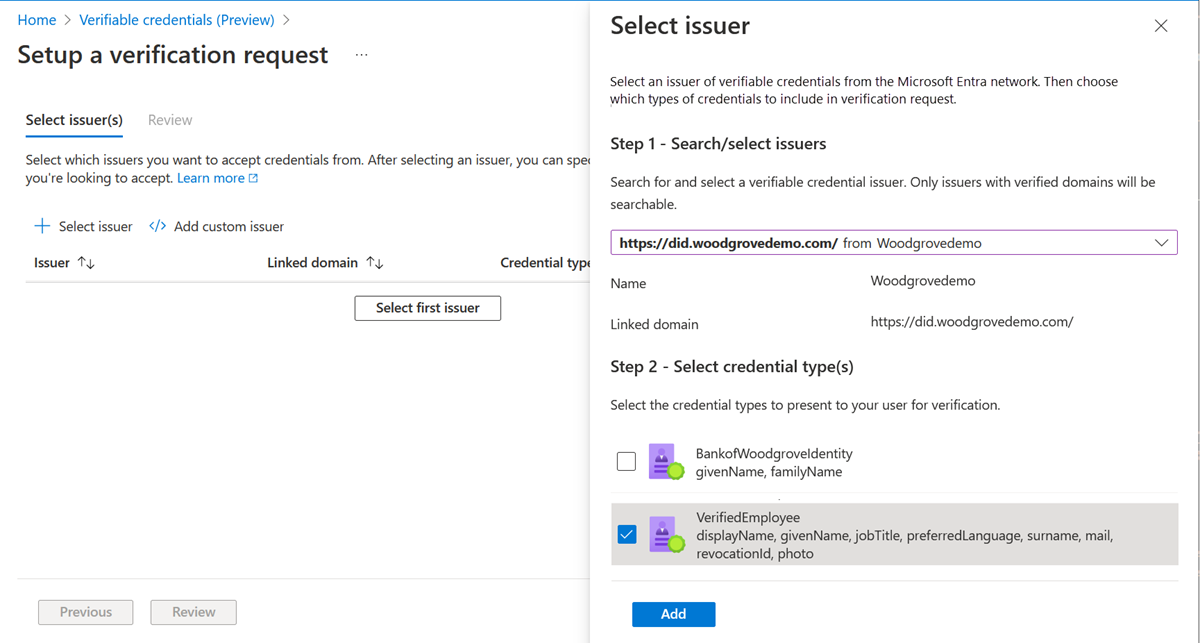Open the Select issuer(s) tab
Screen dimensions: 1200x643
74,120
